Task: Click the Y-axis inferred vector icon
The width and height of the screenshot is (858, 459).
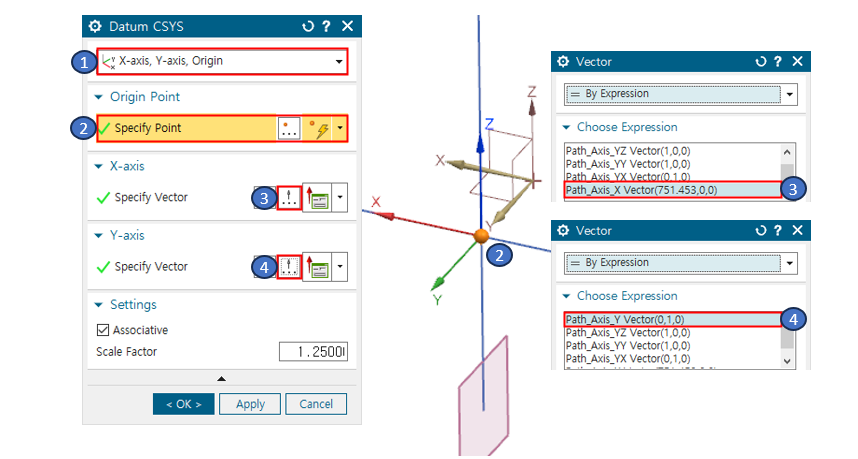Action: (x=320, y=267)
